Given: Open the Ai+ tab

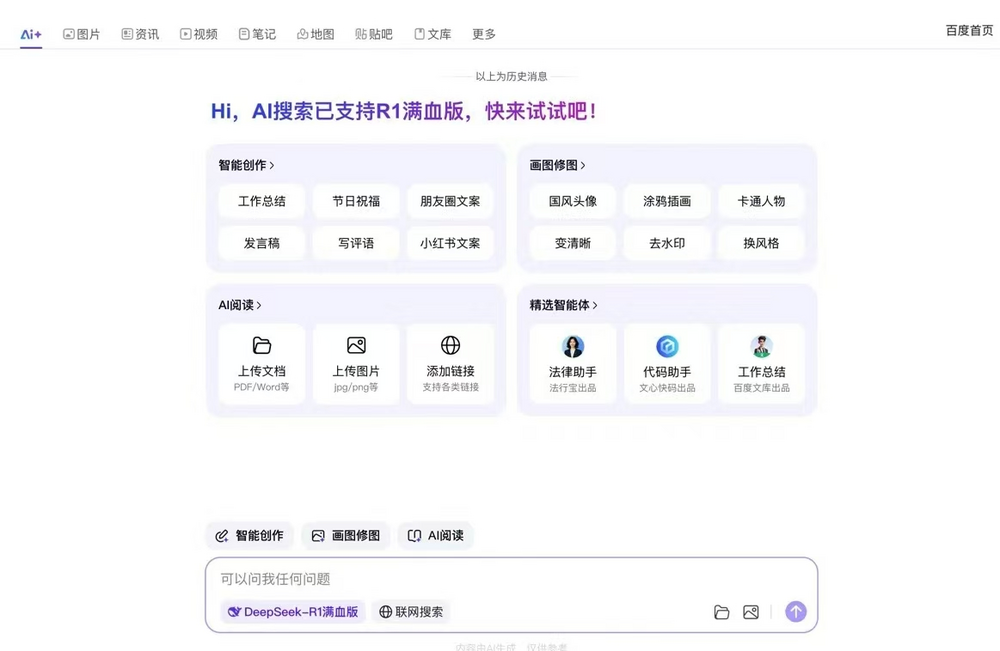Looking at the screenshot, I should 31,34.
